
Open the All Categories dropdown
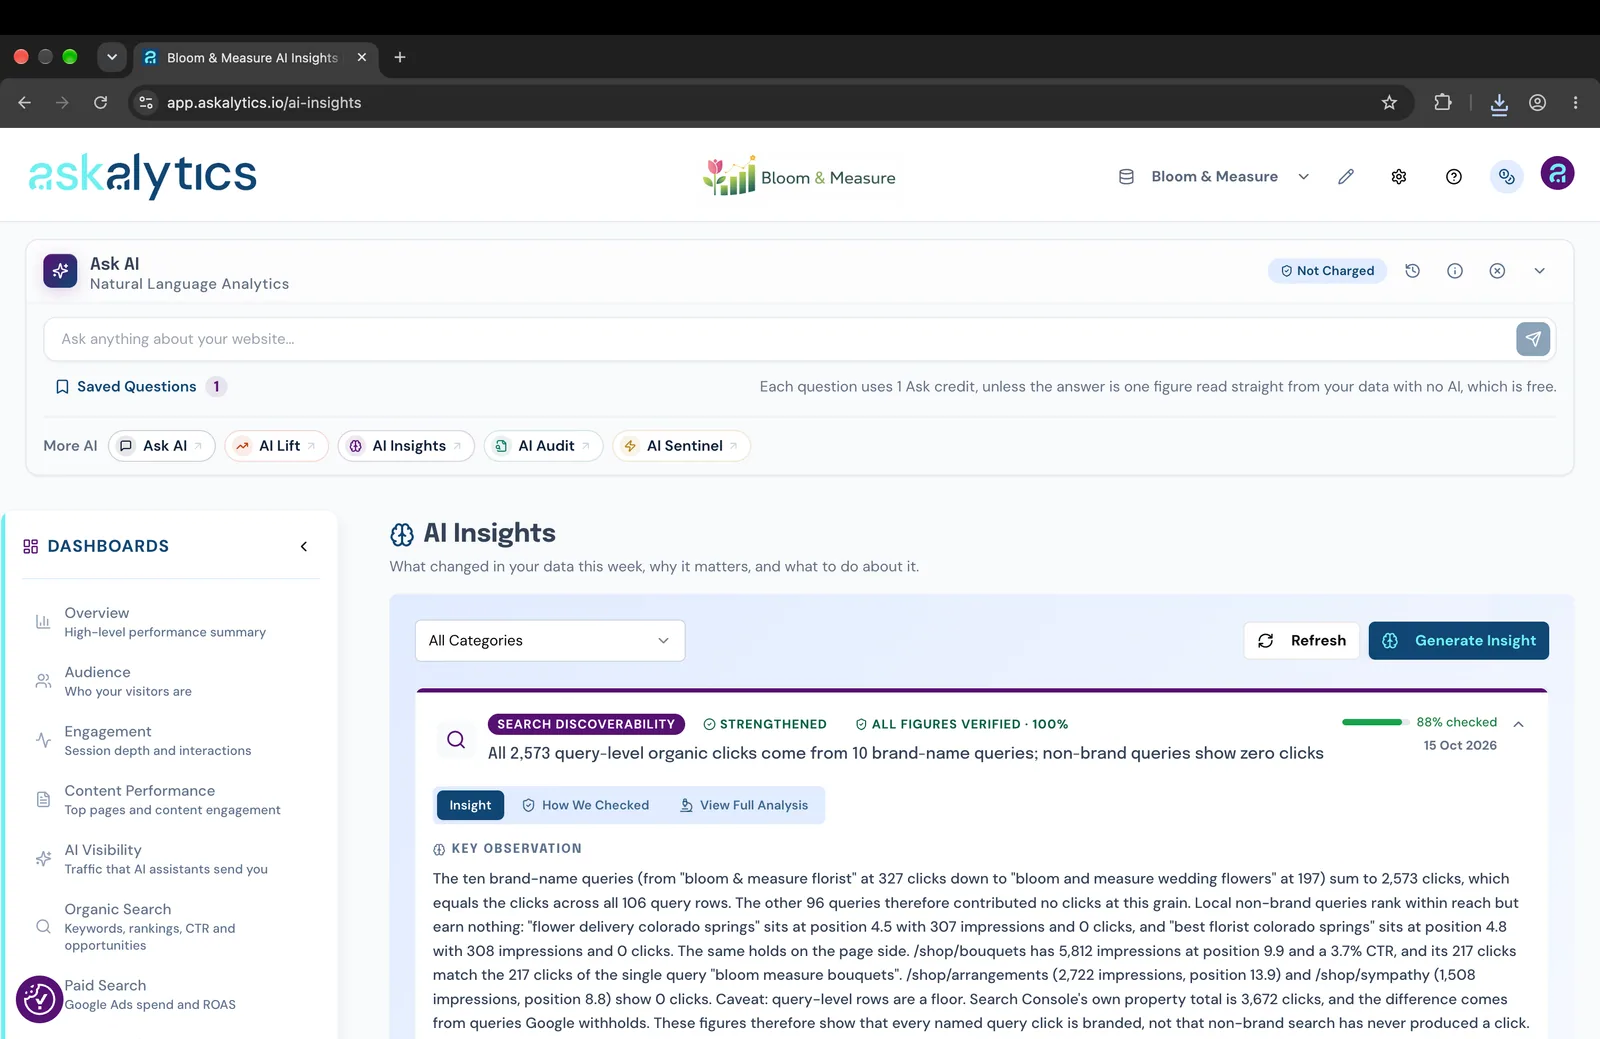[550, 641]
